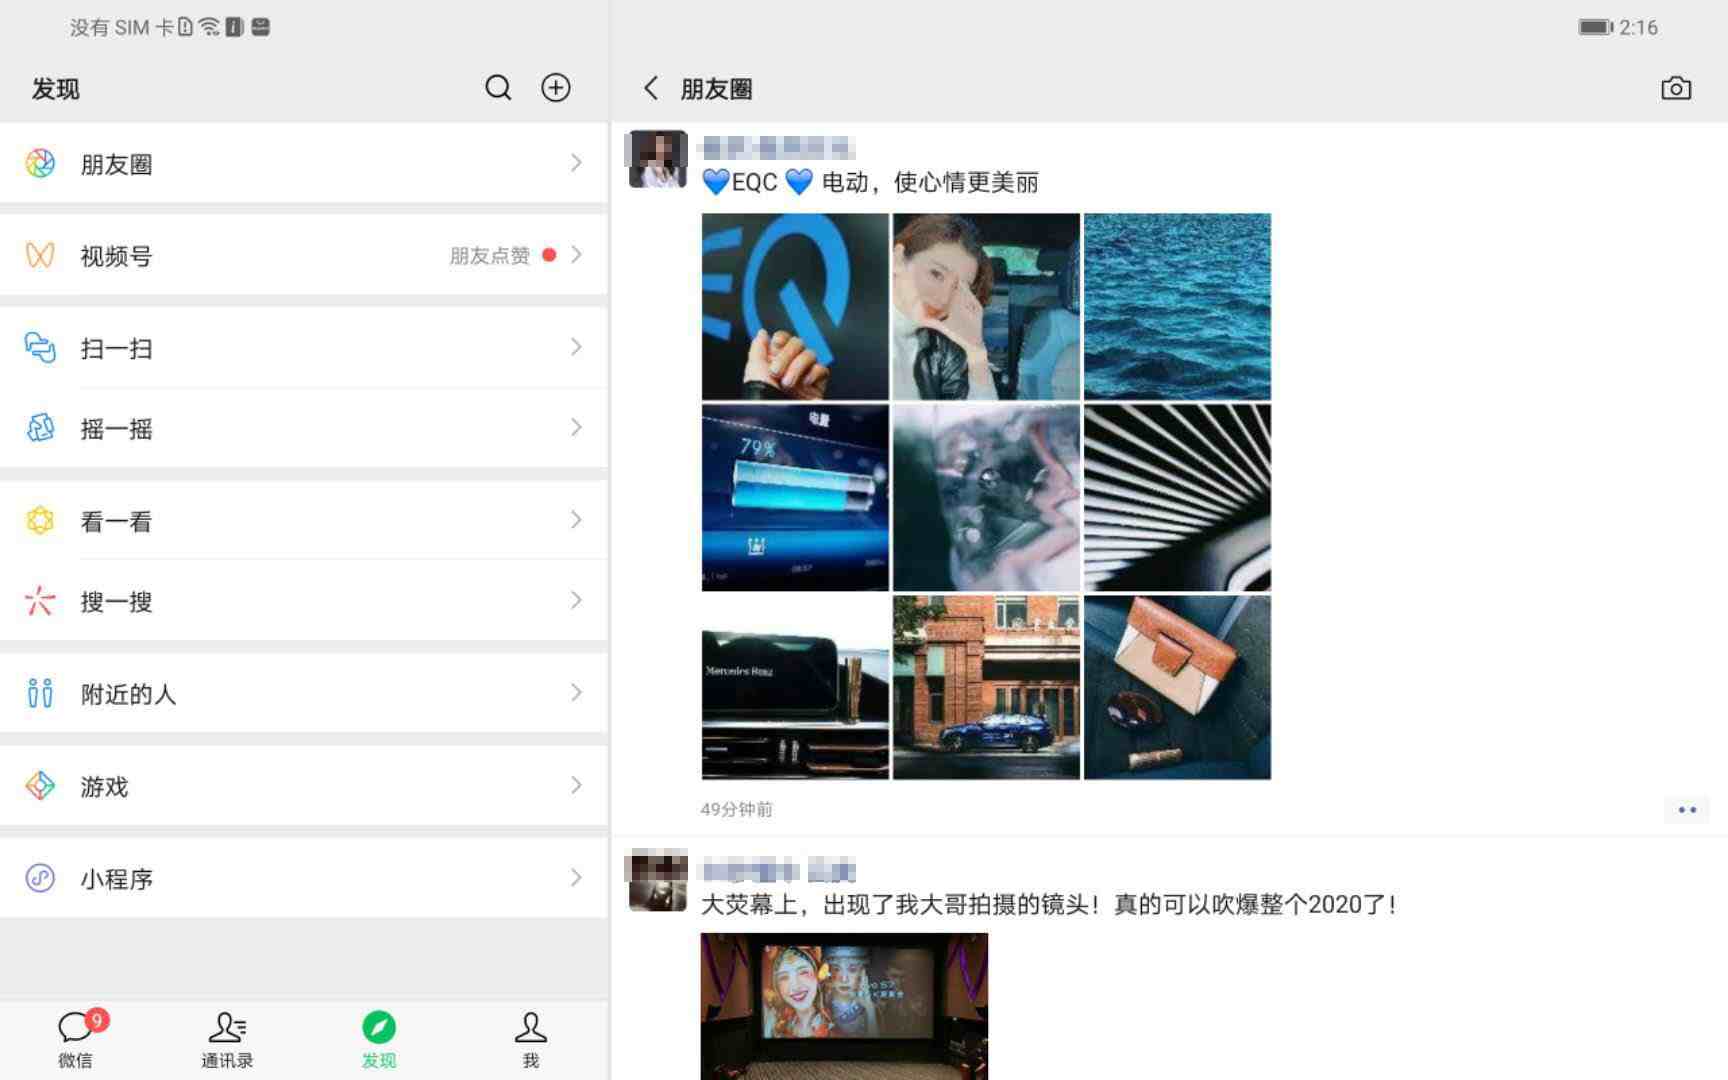Viewport: 1728px width, 1080px height.
Task: Select the 发现 discover tab
Action: click(x=379, y=1040)
